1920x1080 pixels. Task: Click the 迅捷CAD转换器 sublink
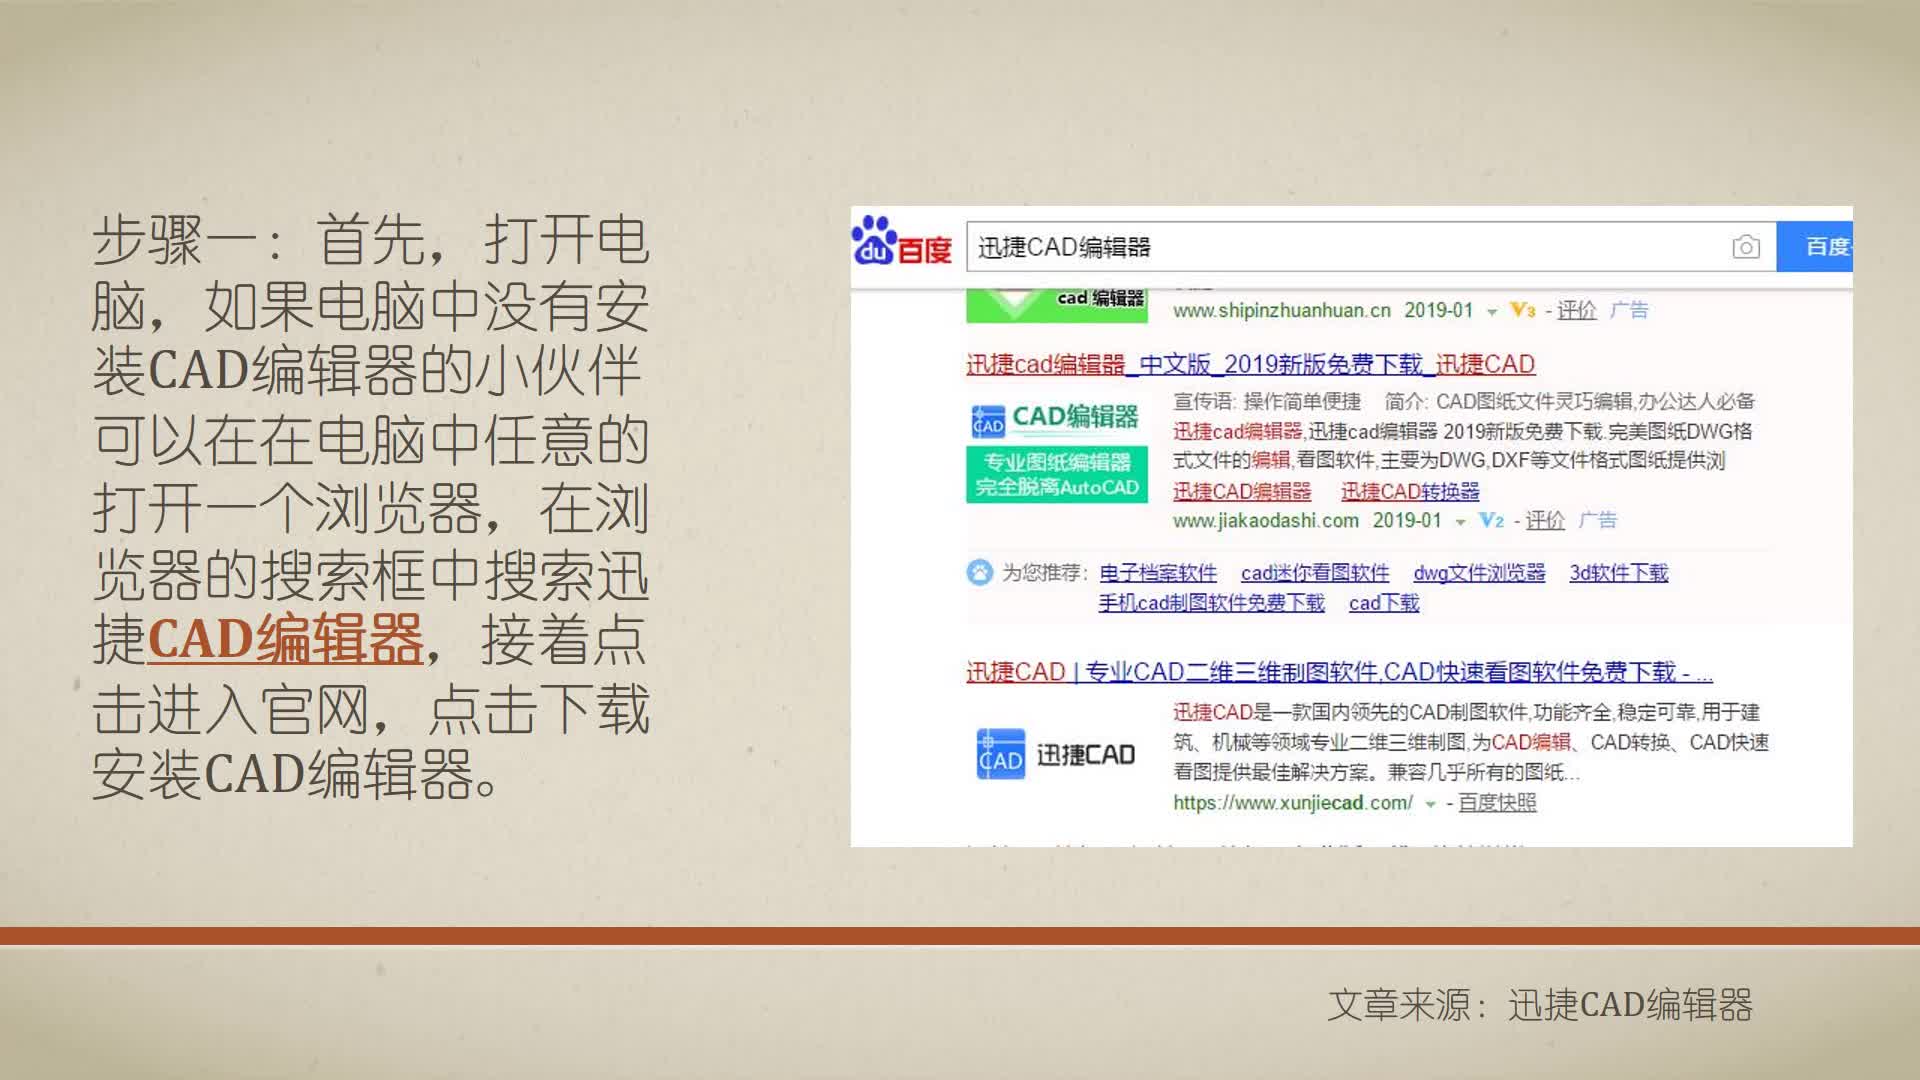click(x=1409, y=491)
